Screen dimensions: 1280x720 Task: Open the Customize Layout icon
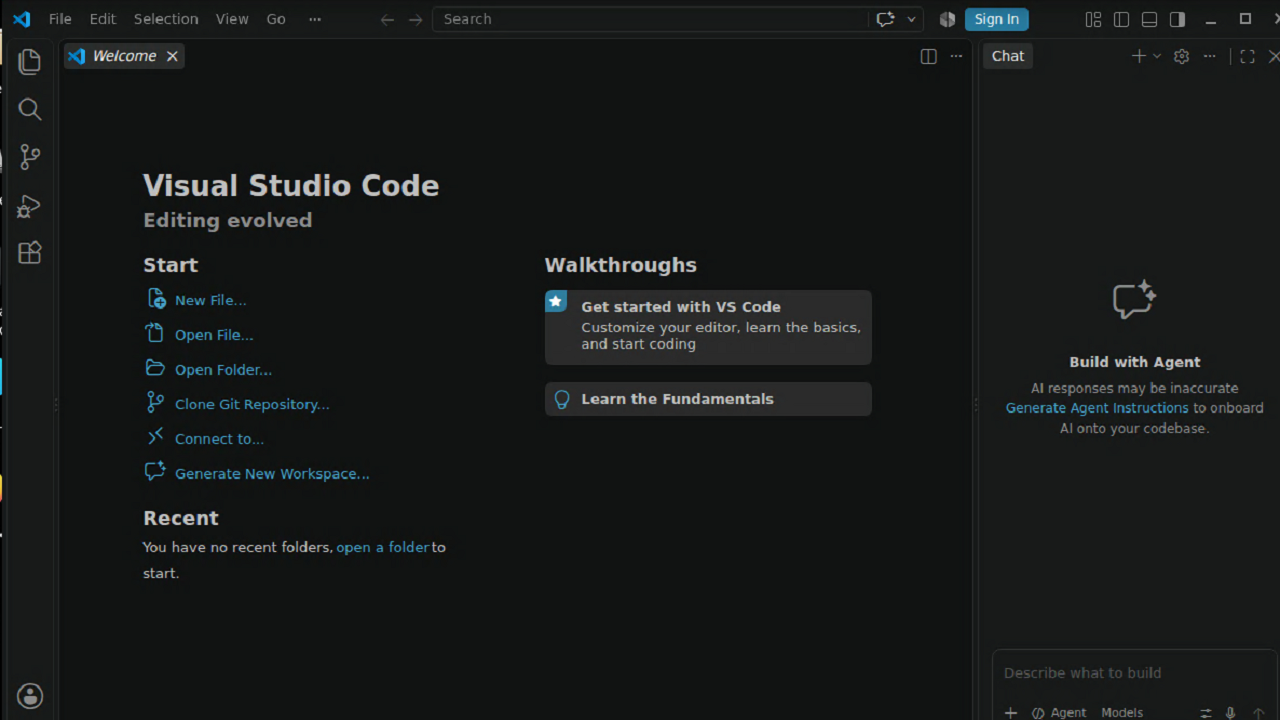1093,19
